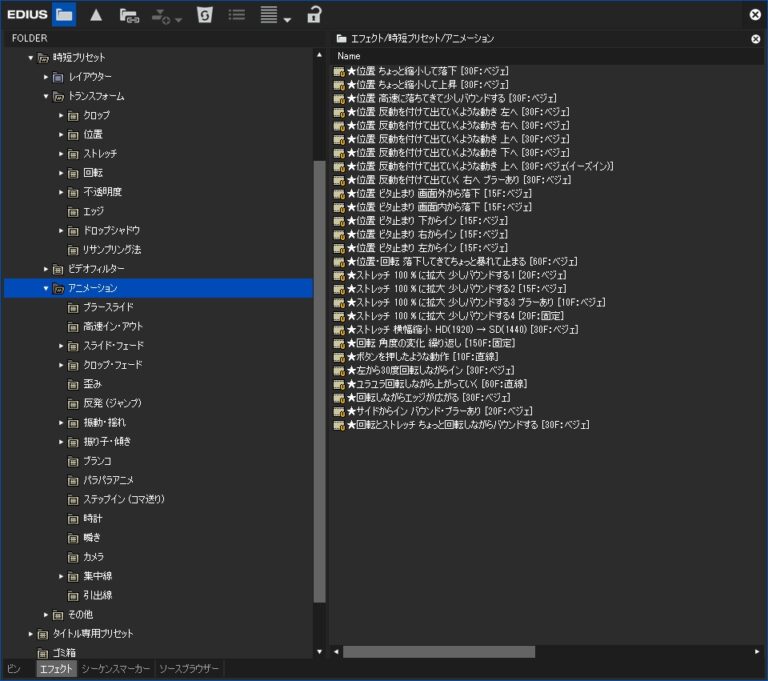The image size is (768, 681).
Task: Open the ビン tab
Action: [14, 669]
